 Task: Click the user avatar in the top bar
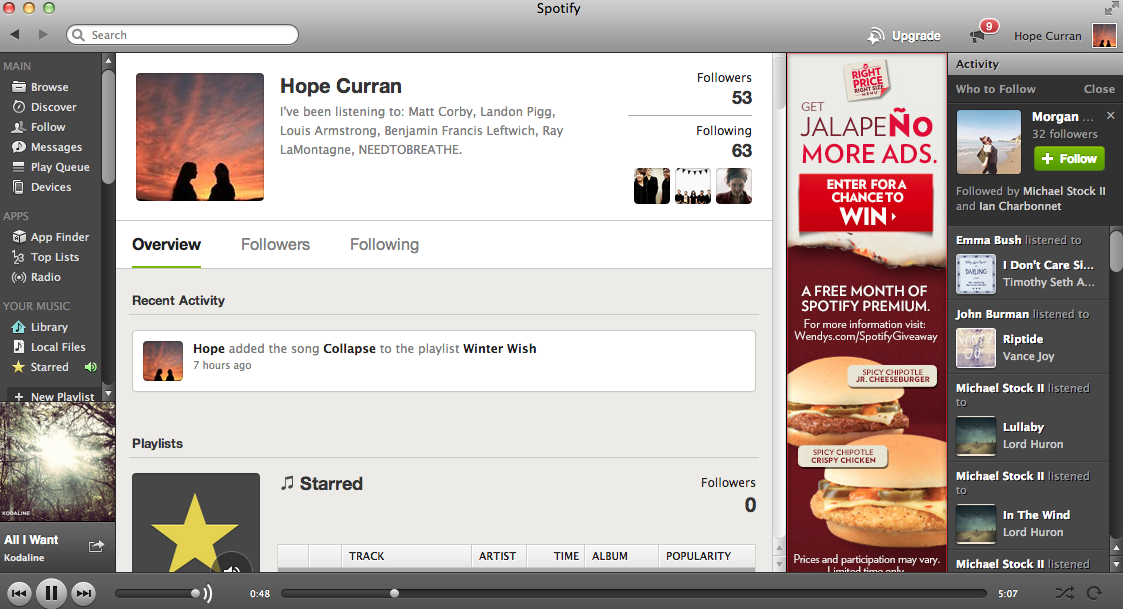click(1104, 35)
